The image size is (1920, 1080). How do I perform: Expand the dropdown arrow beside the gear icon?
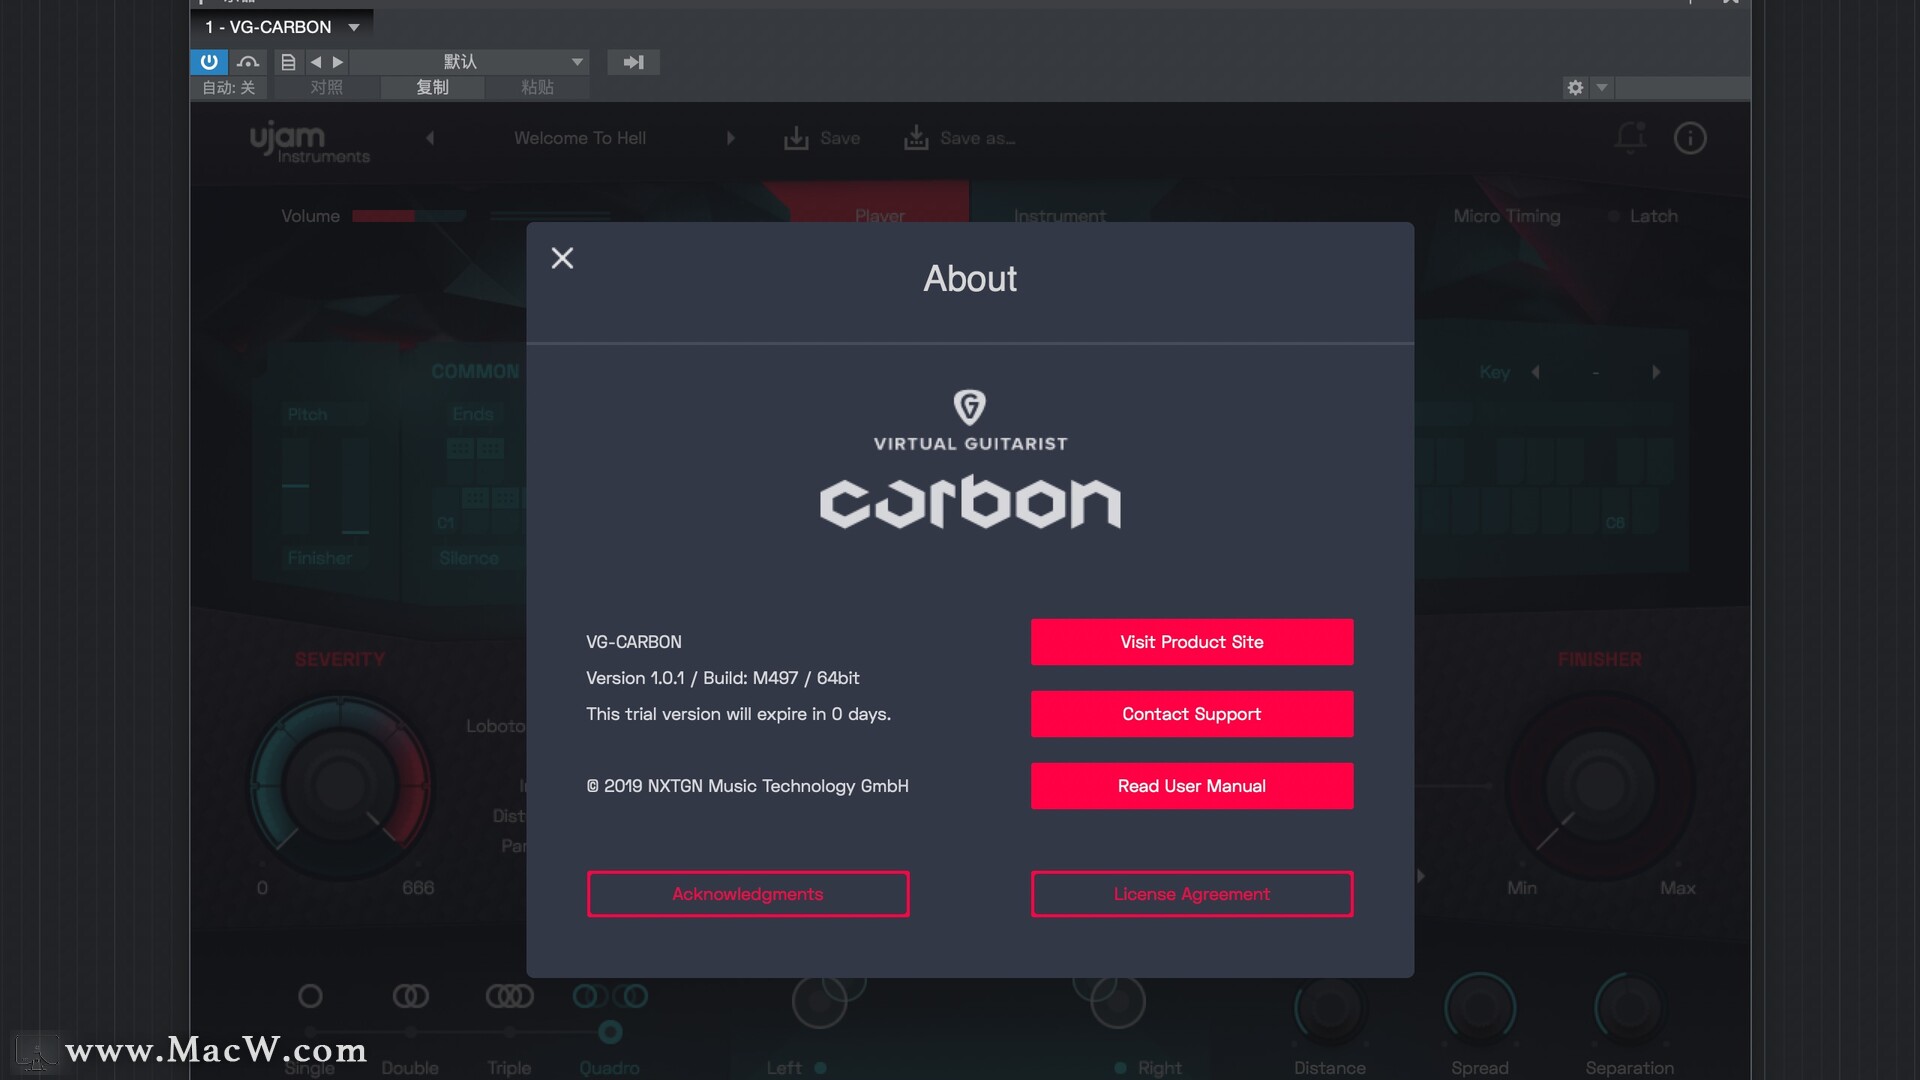1601,88
